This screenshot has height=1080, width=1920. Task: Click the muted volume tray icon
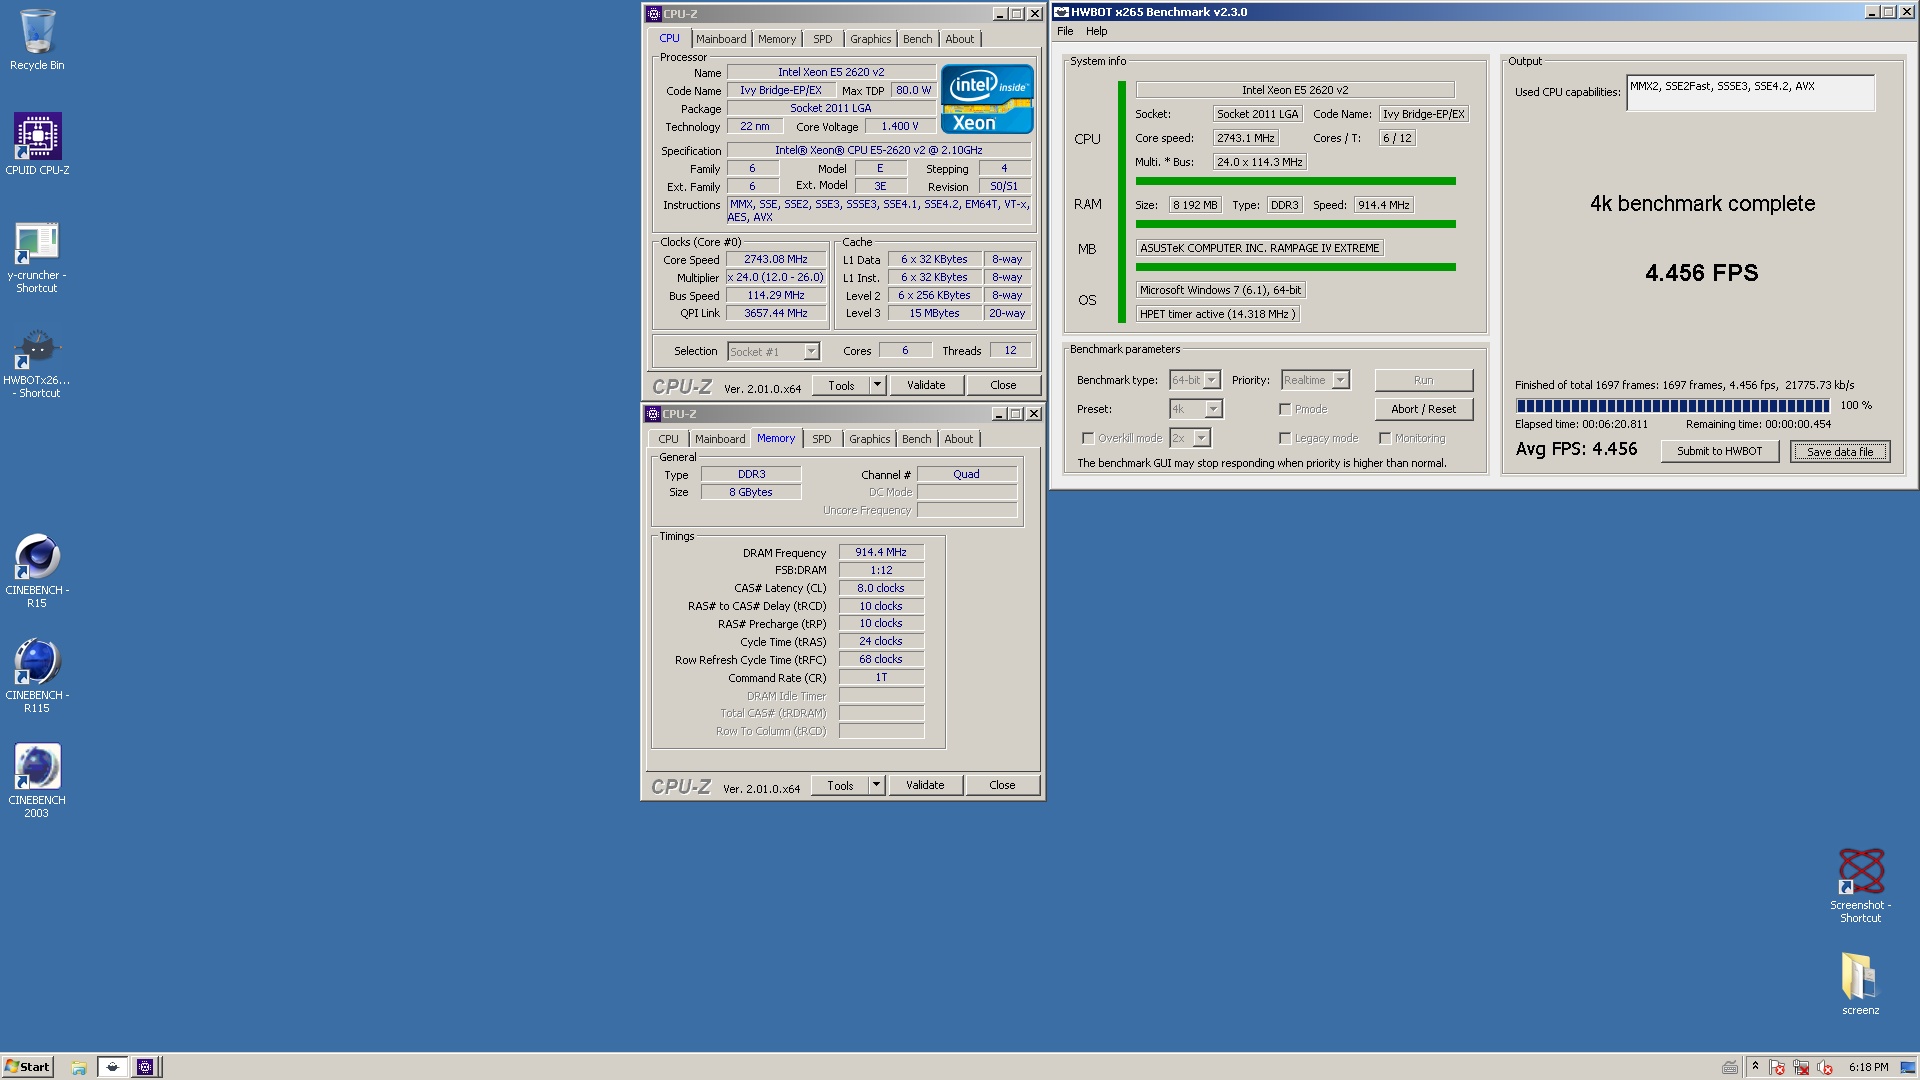1825,1067
